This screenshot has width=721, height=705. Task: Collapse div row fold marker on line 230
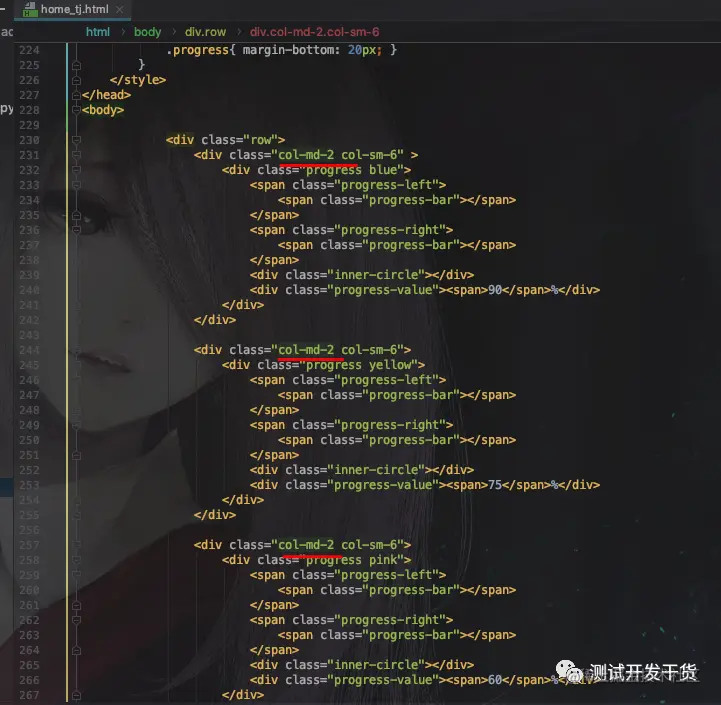point(76,140)
